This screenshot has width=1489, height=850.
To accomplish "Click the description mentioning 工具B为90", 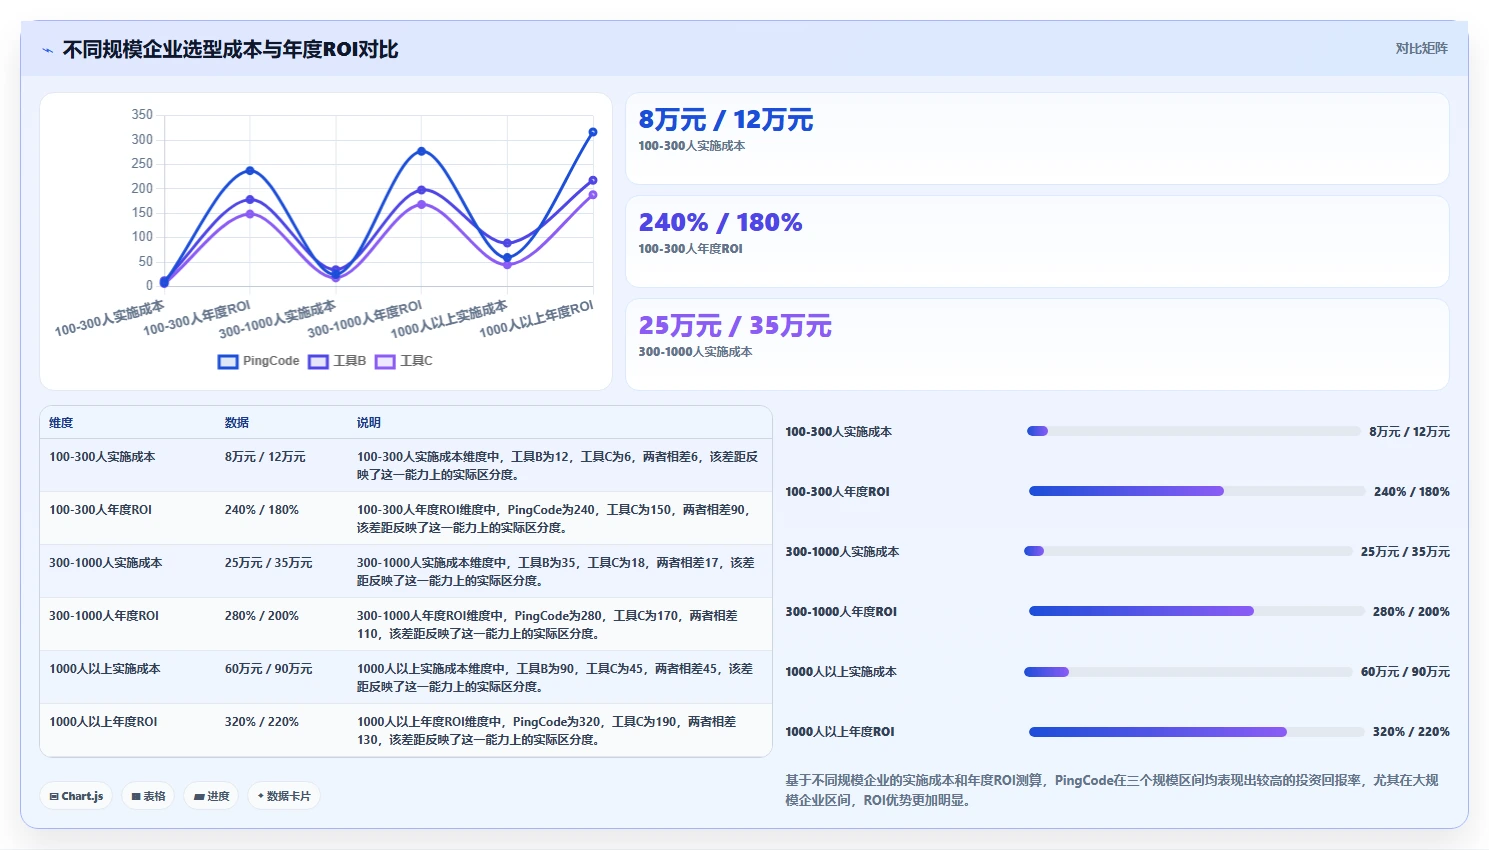I will 556,678.
